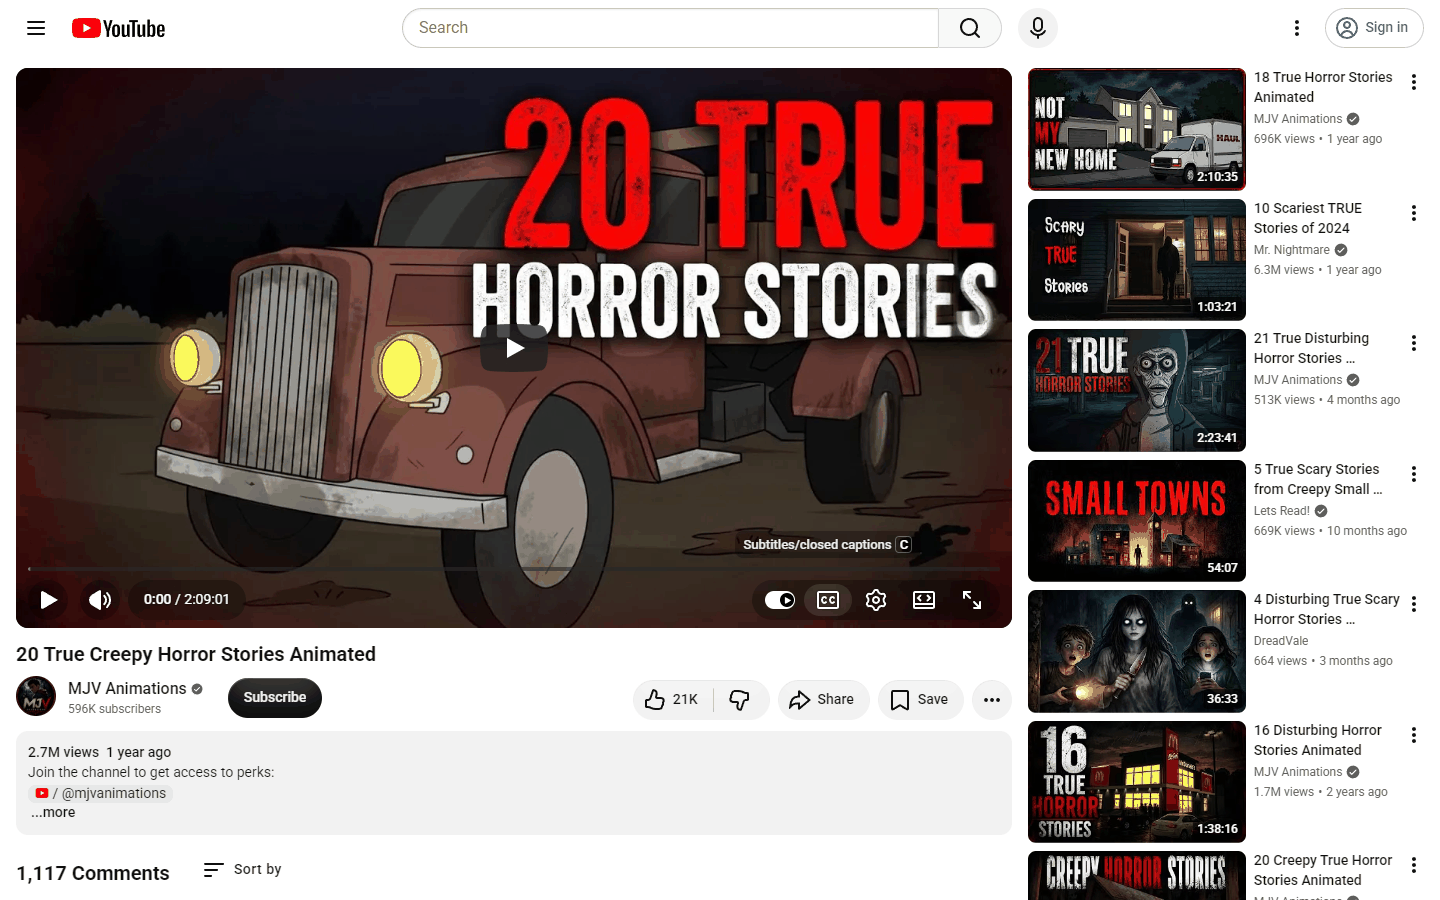The height and width of the screenshot is (900, 1440).
Task: Focus the Search input field
Action: [670, 28]
